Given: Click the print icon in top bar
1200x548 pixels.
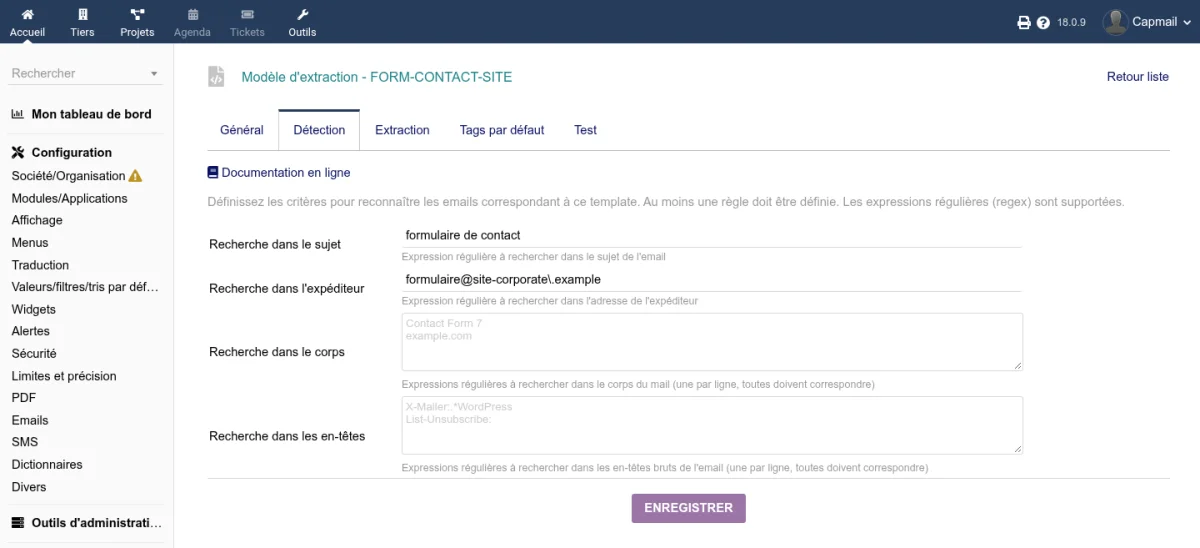Looking at the screenshot, I should tap(1024, 22).
